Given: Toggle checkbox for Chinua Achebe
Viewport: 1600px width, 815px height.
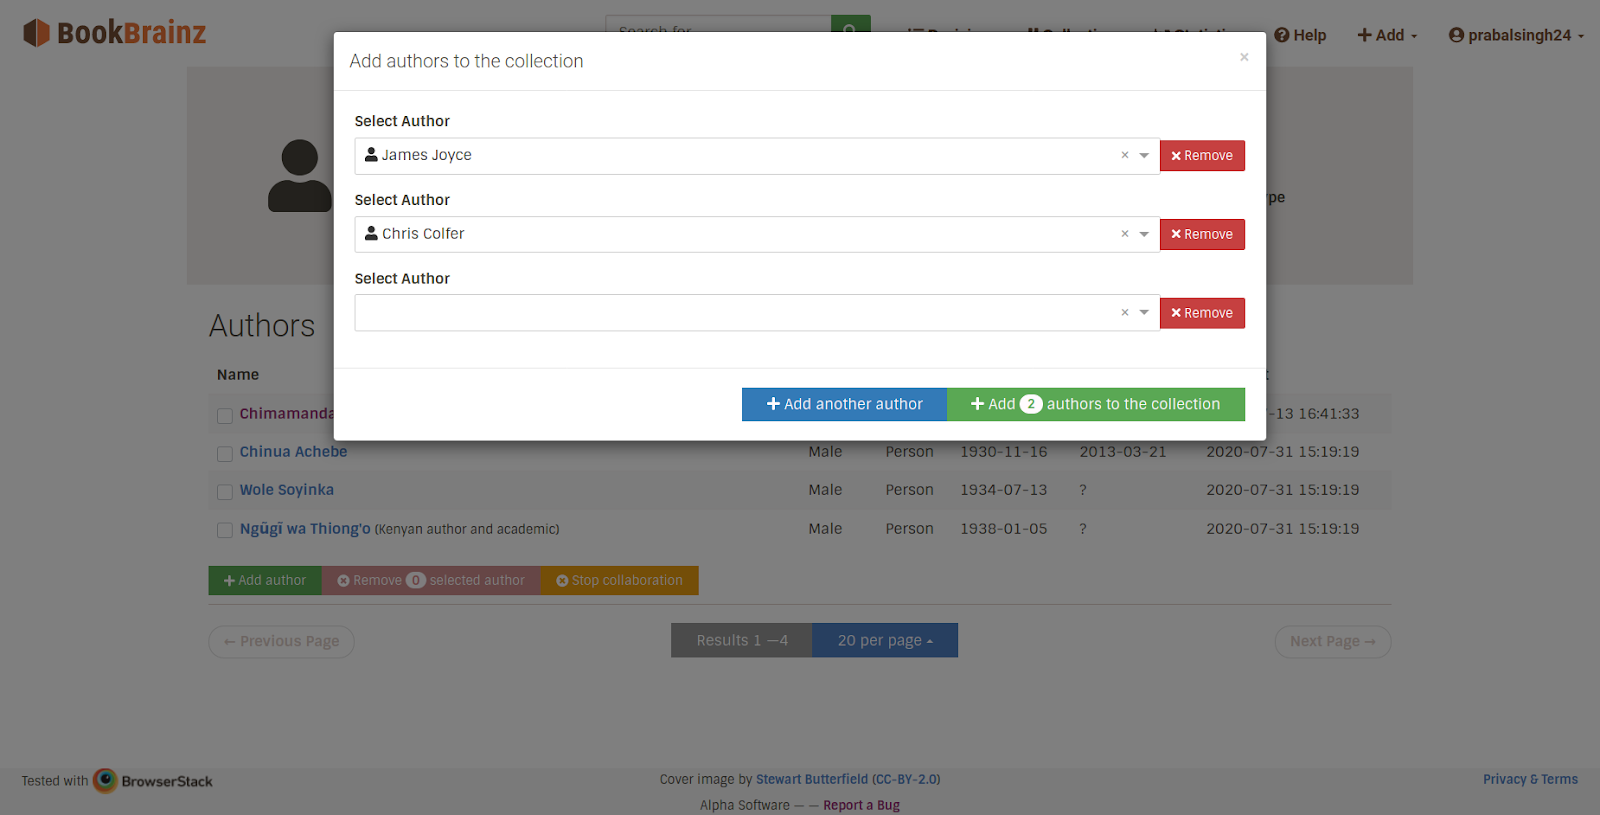Looking at the screenshot, I should (x=225, y=453).
